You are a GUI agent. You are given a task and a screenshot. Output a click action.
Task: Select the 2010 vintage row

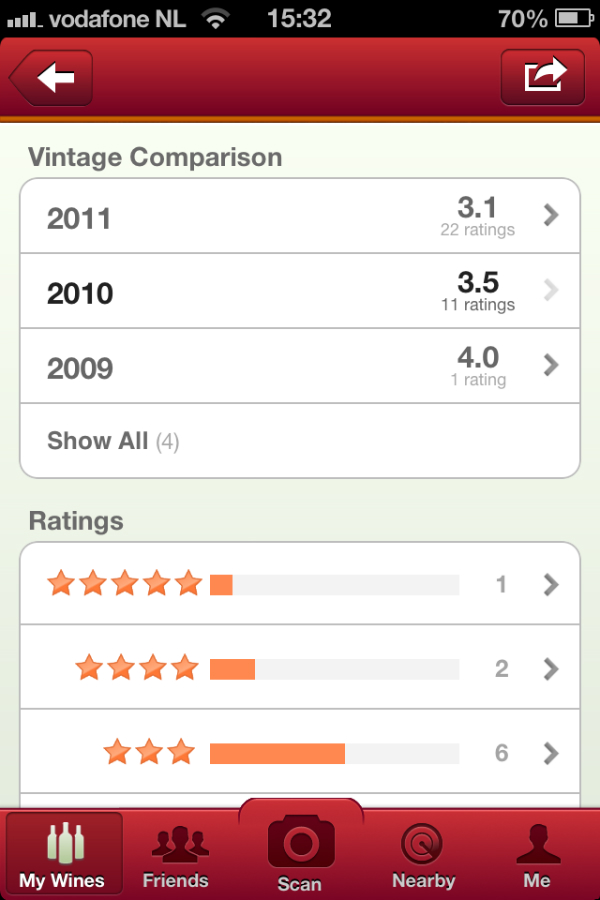click(x=300, y=292)
